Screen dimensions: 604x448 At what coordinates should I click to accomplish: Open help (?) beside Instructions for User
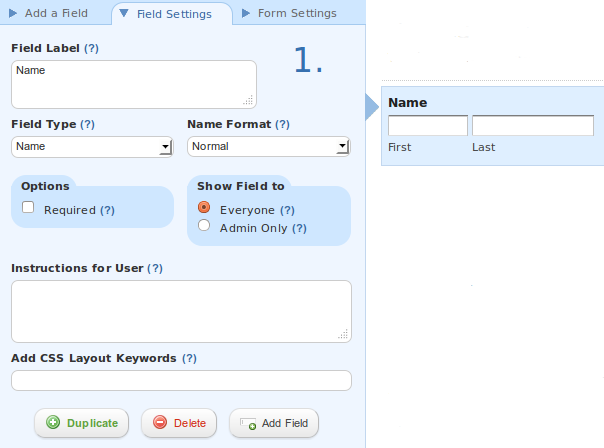click(x=155, y=268)
